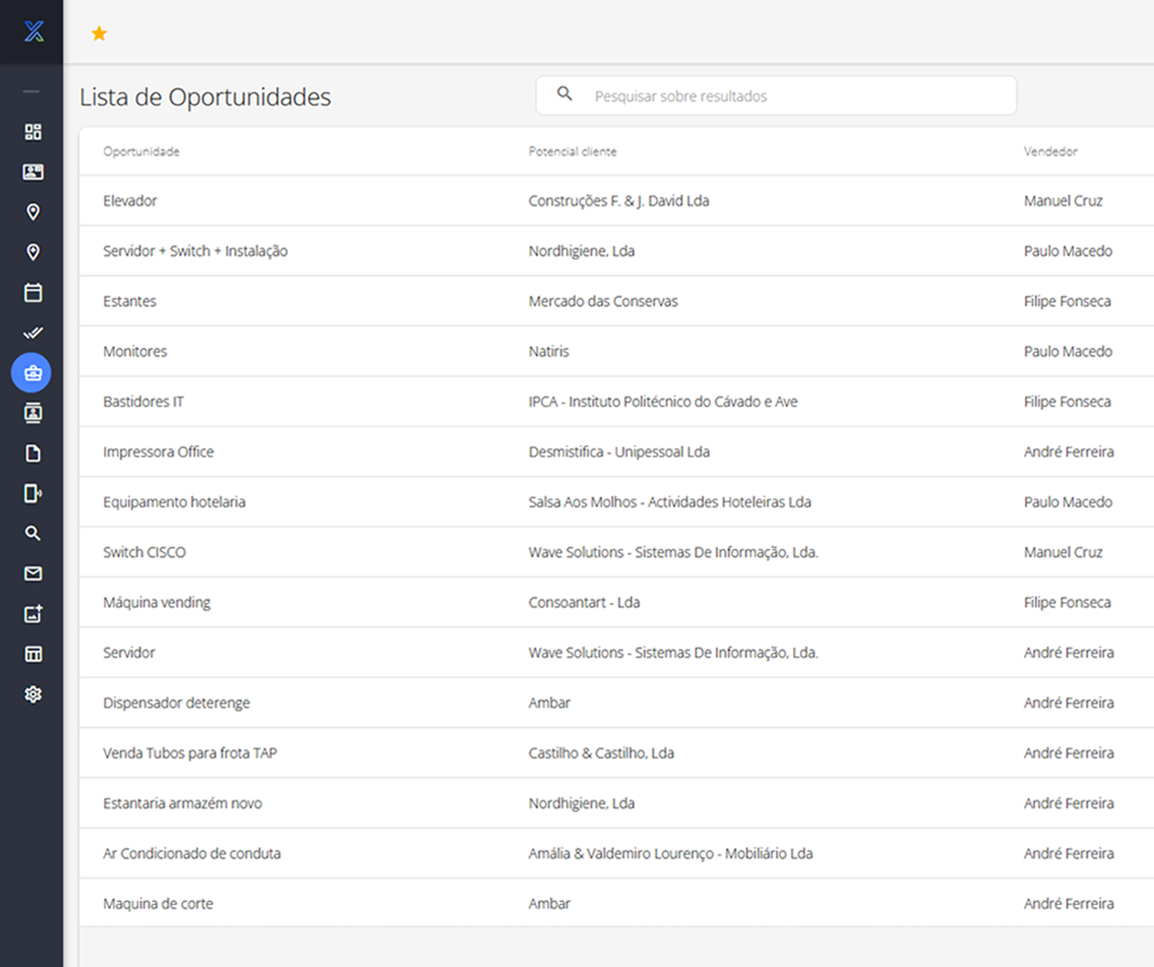The height and width of the screenshot is (967, 1154).
Task: Click the magnifier search icon in sidebar
Action: [x=33, y=534]
